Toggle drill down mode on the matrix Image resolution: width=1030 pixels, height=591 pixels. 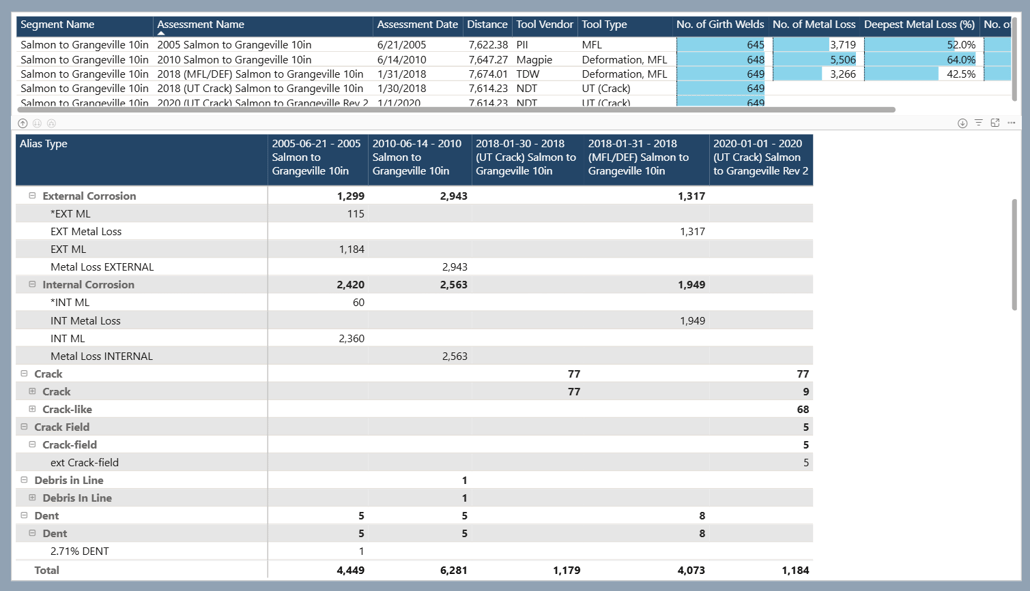pyautogui.click(x=962, y=123)
